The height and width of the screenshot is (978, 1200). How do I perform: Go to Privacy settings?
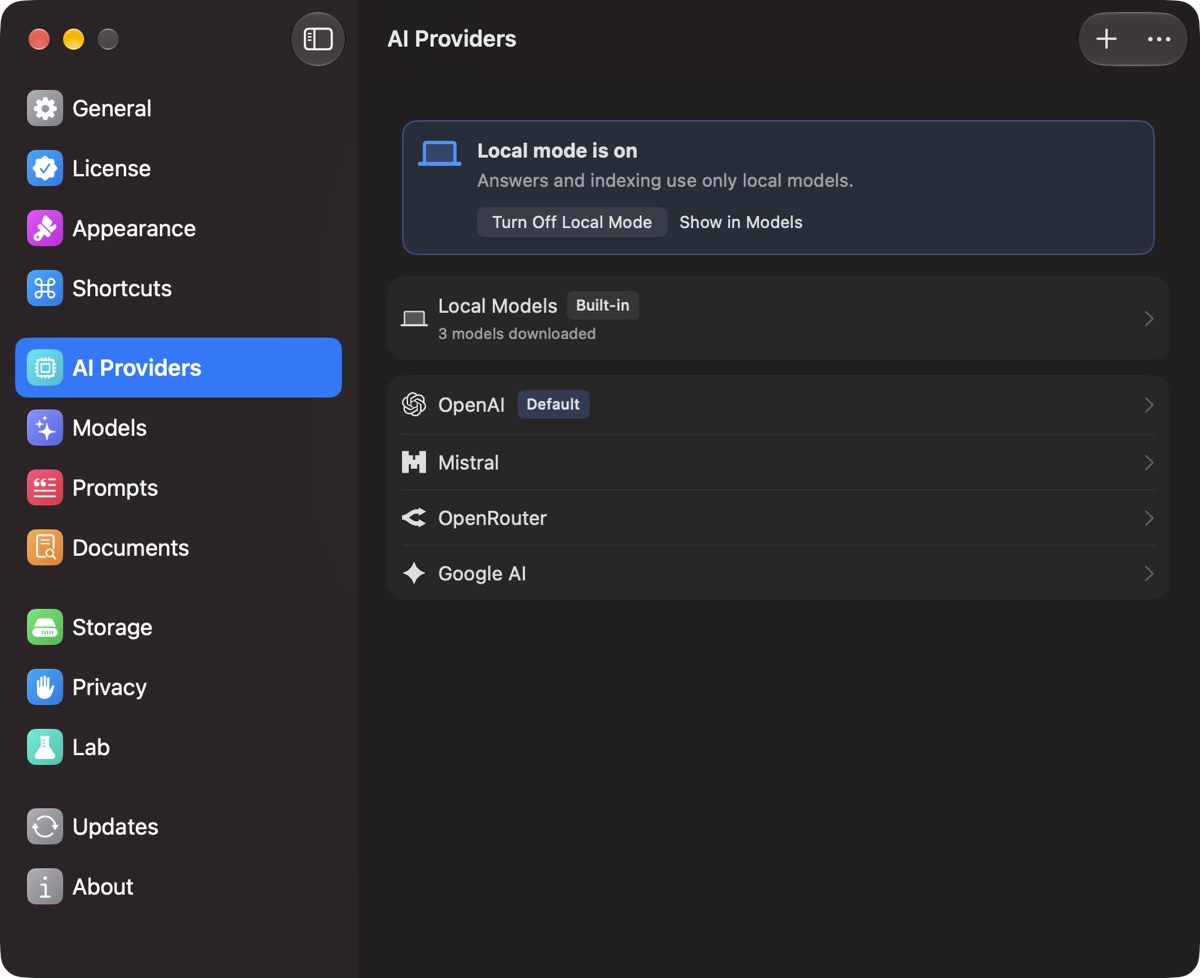[178, 688]
